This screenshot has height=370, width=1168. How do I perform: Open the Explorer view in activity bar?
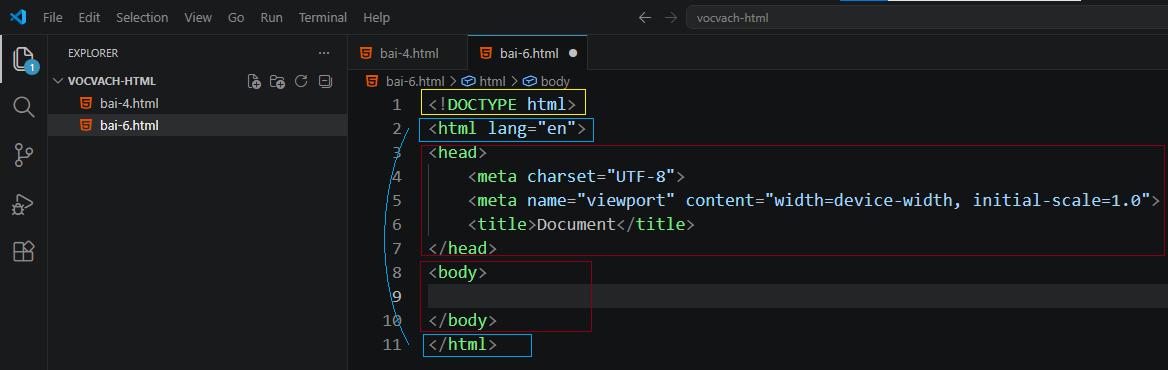coord(23,60)
